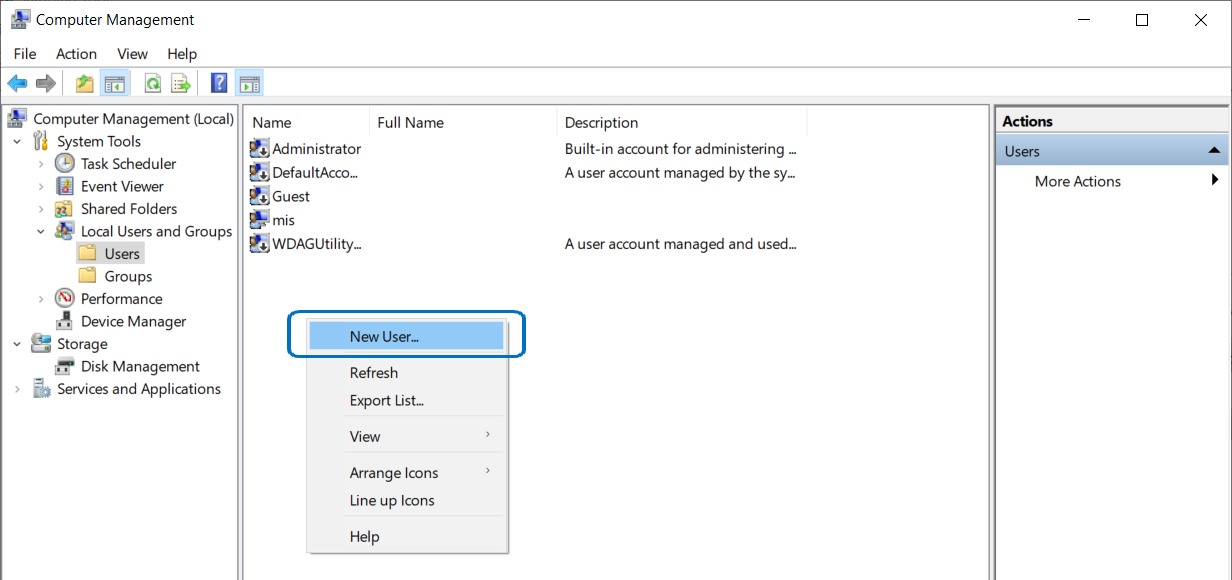The image size is (1232, 580).
Task: Collapse the Local Users and Groups node
Action: pos(41,232)
